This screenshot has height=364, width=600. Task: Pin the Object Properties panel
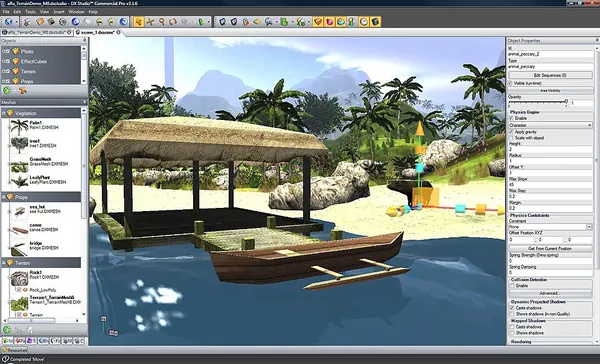(x=597, y=40)
